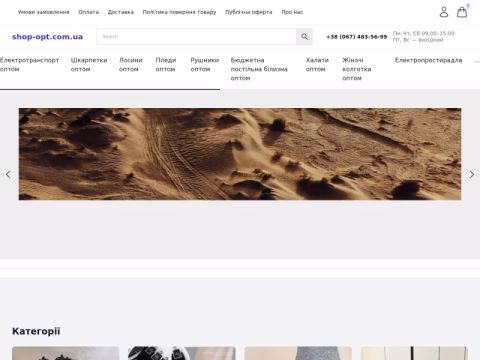Select Електропростирадла category
Viewport: 480px width, 360px height.
click(x=428, y=60)
